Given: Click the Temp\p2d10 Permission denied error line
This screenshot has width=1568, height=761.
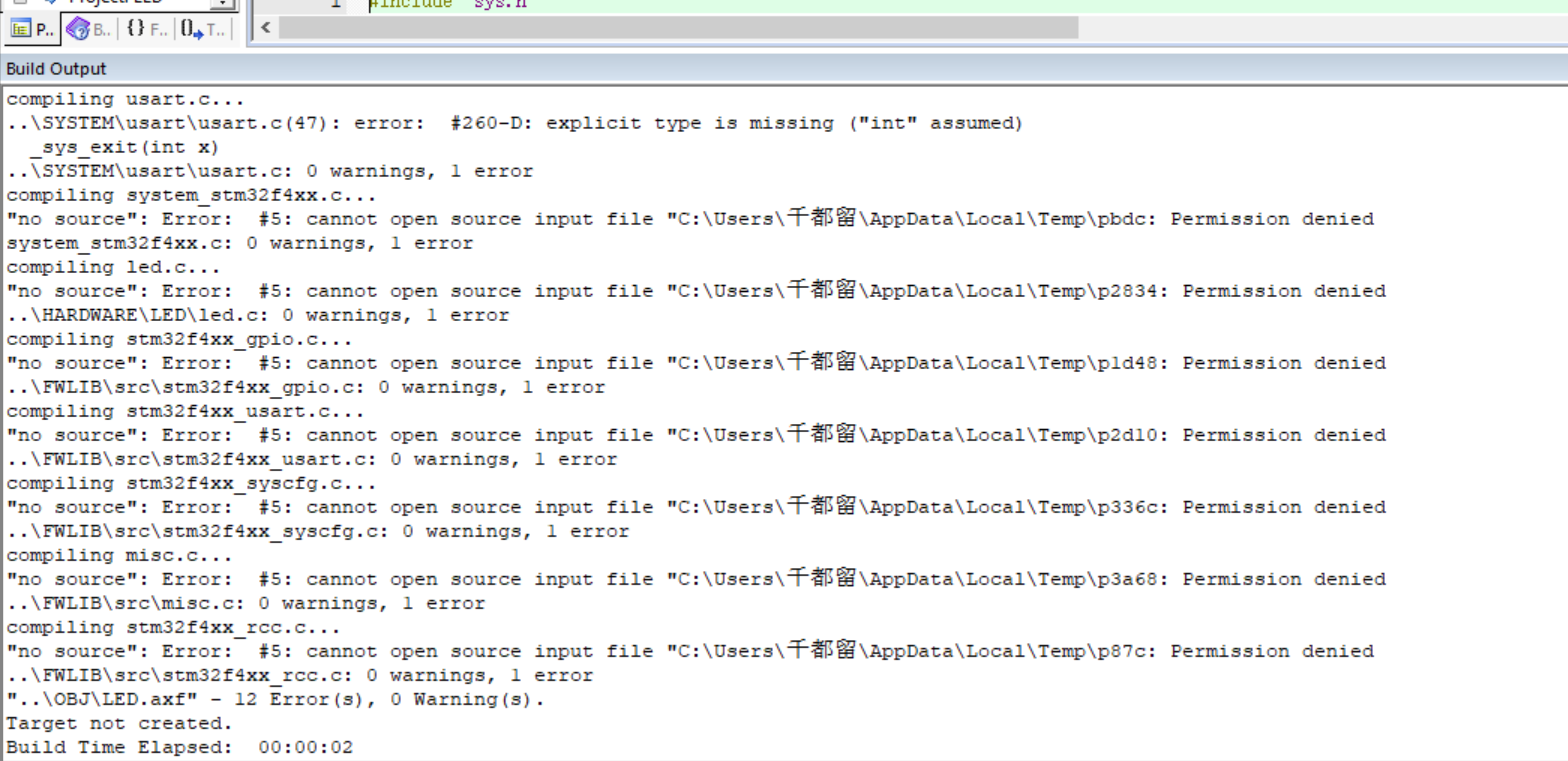Looking at the screenshot, I should coord(696,435).
